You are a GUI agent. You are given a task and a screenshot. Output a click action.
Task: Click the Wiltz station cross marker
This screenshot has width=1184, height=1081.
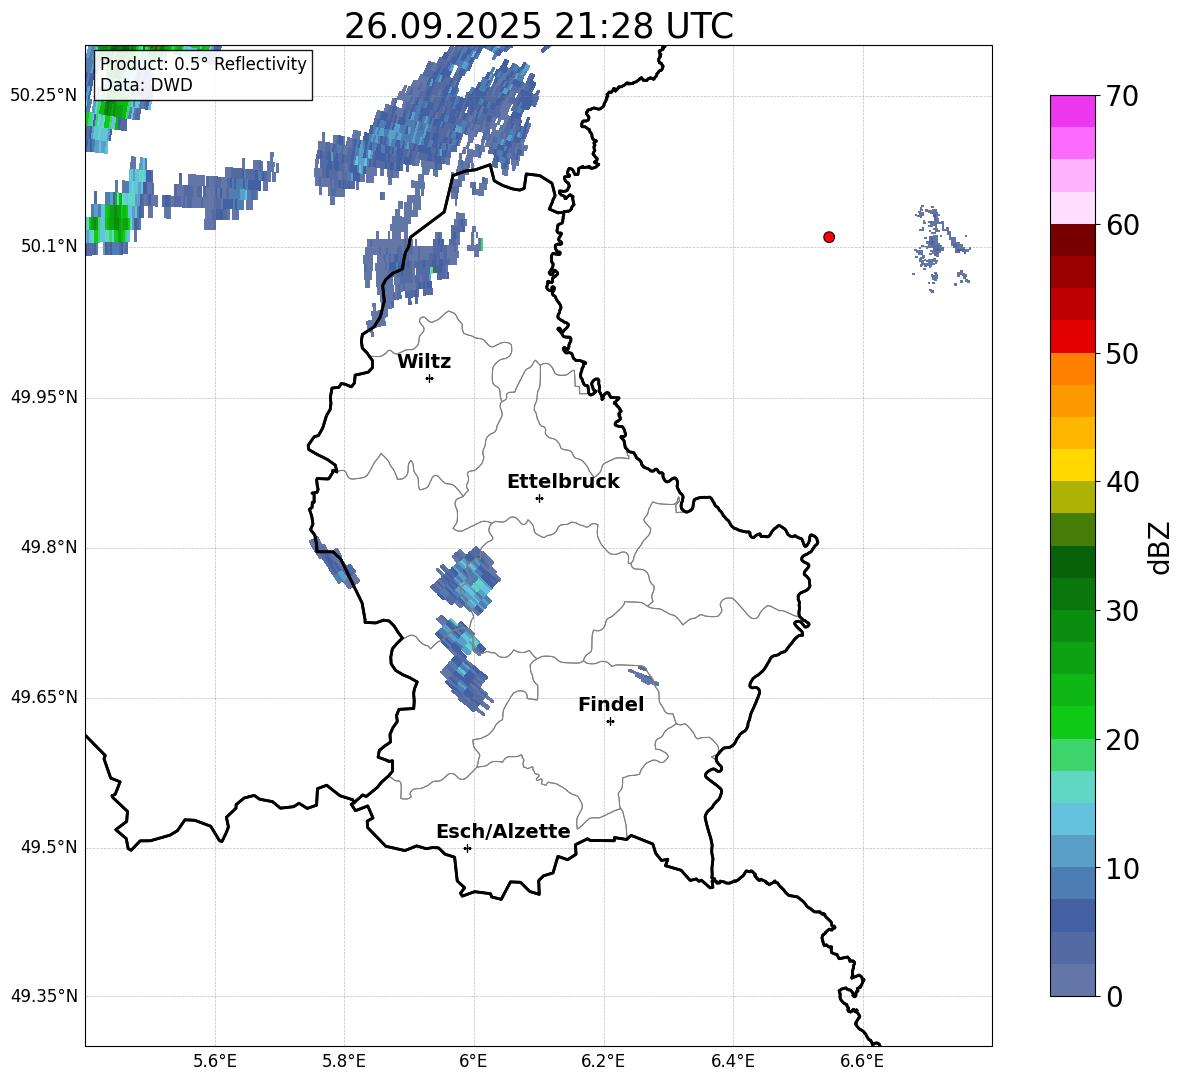click(x=429, y=378)
